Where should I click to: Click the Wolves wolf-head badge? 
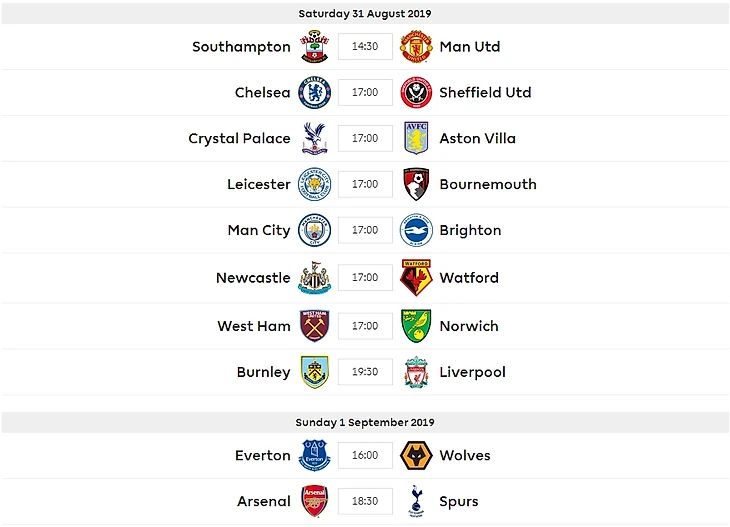click(x=416, y=456)
